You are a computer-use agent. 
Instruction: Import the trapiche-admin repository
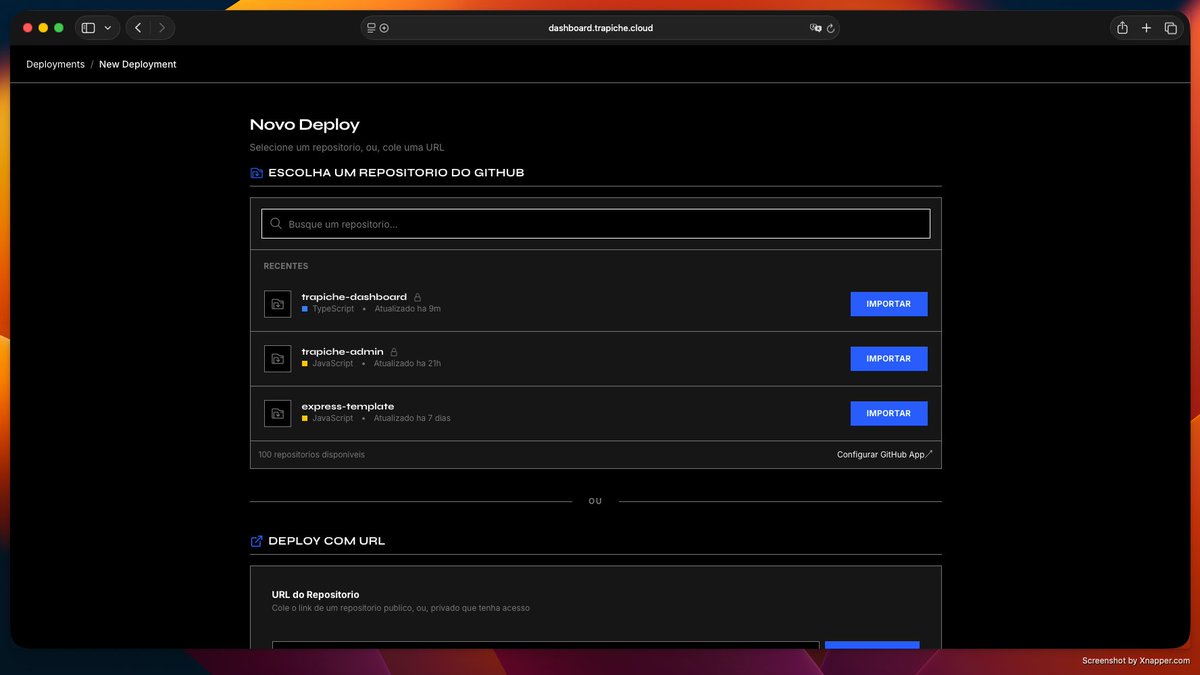pyautogui.click(x=889, y=359)
